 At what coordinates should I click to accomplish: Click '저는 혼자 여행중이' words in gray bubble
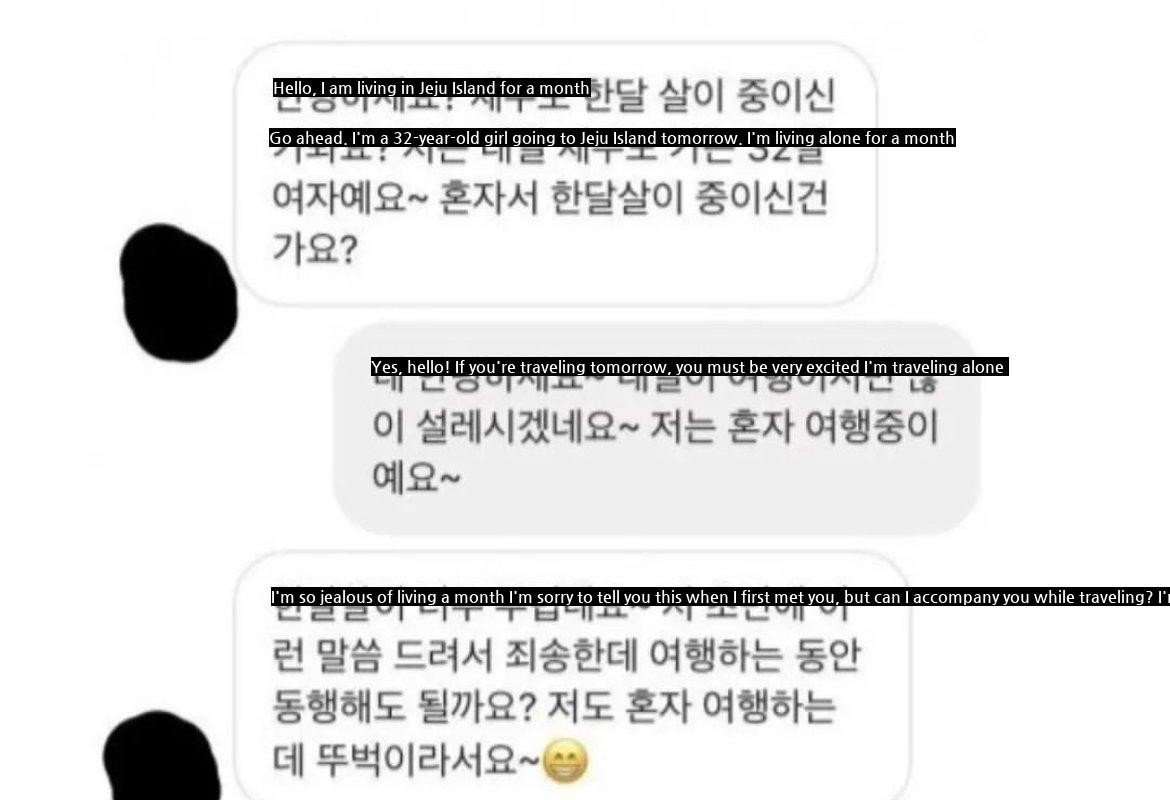[795, 427]
